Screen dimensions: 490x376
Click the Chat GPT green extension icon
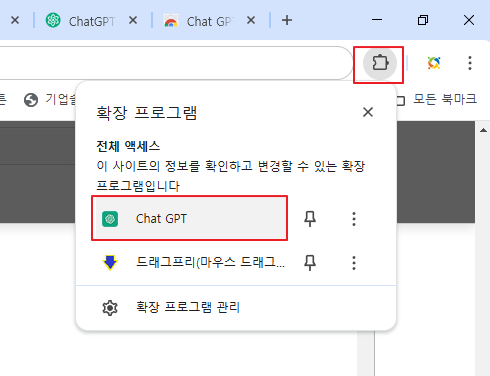pyautogui.click(x=110, y=219)
